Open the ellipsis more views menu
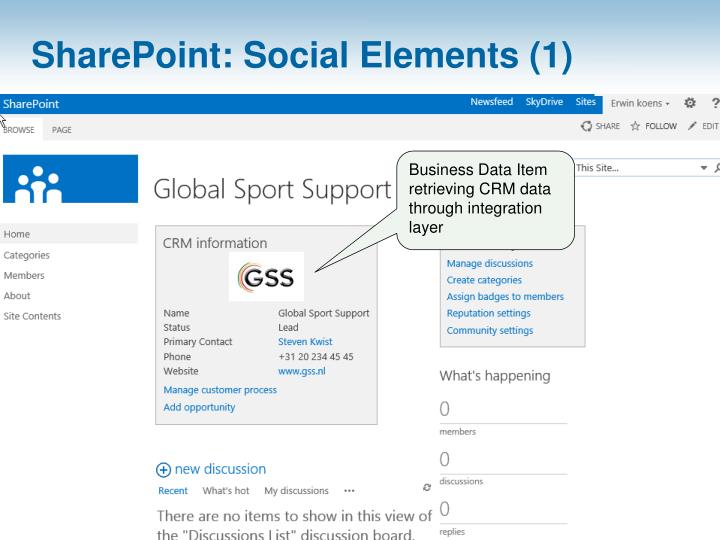Image resolution: width=720 pixels, height=540 pixels. point(349,491)
